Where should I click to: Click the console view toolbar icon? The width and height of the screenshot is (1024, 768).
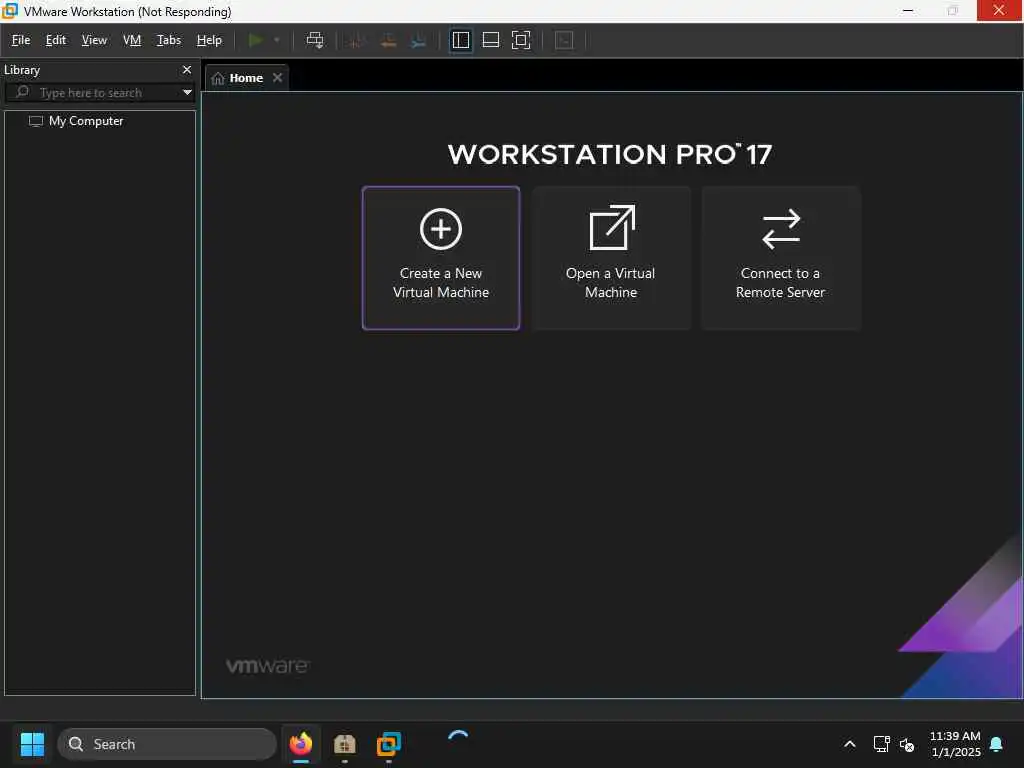coord(564,40)
